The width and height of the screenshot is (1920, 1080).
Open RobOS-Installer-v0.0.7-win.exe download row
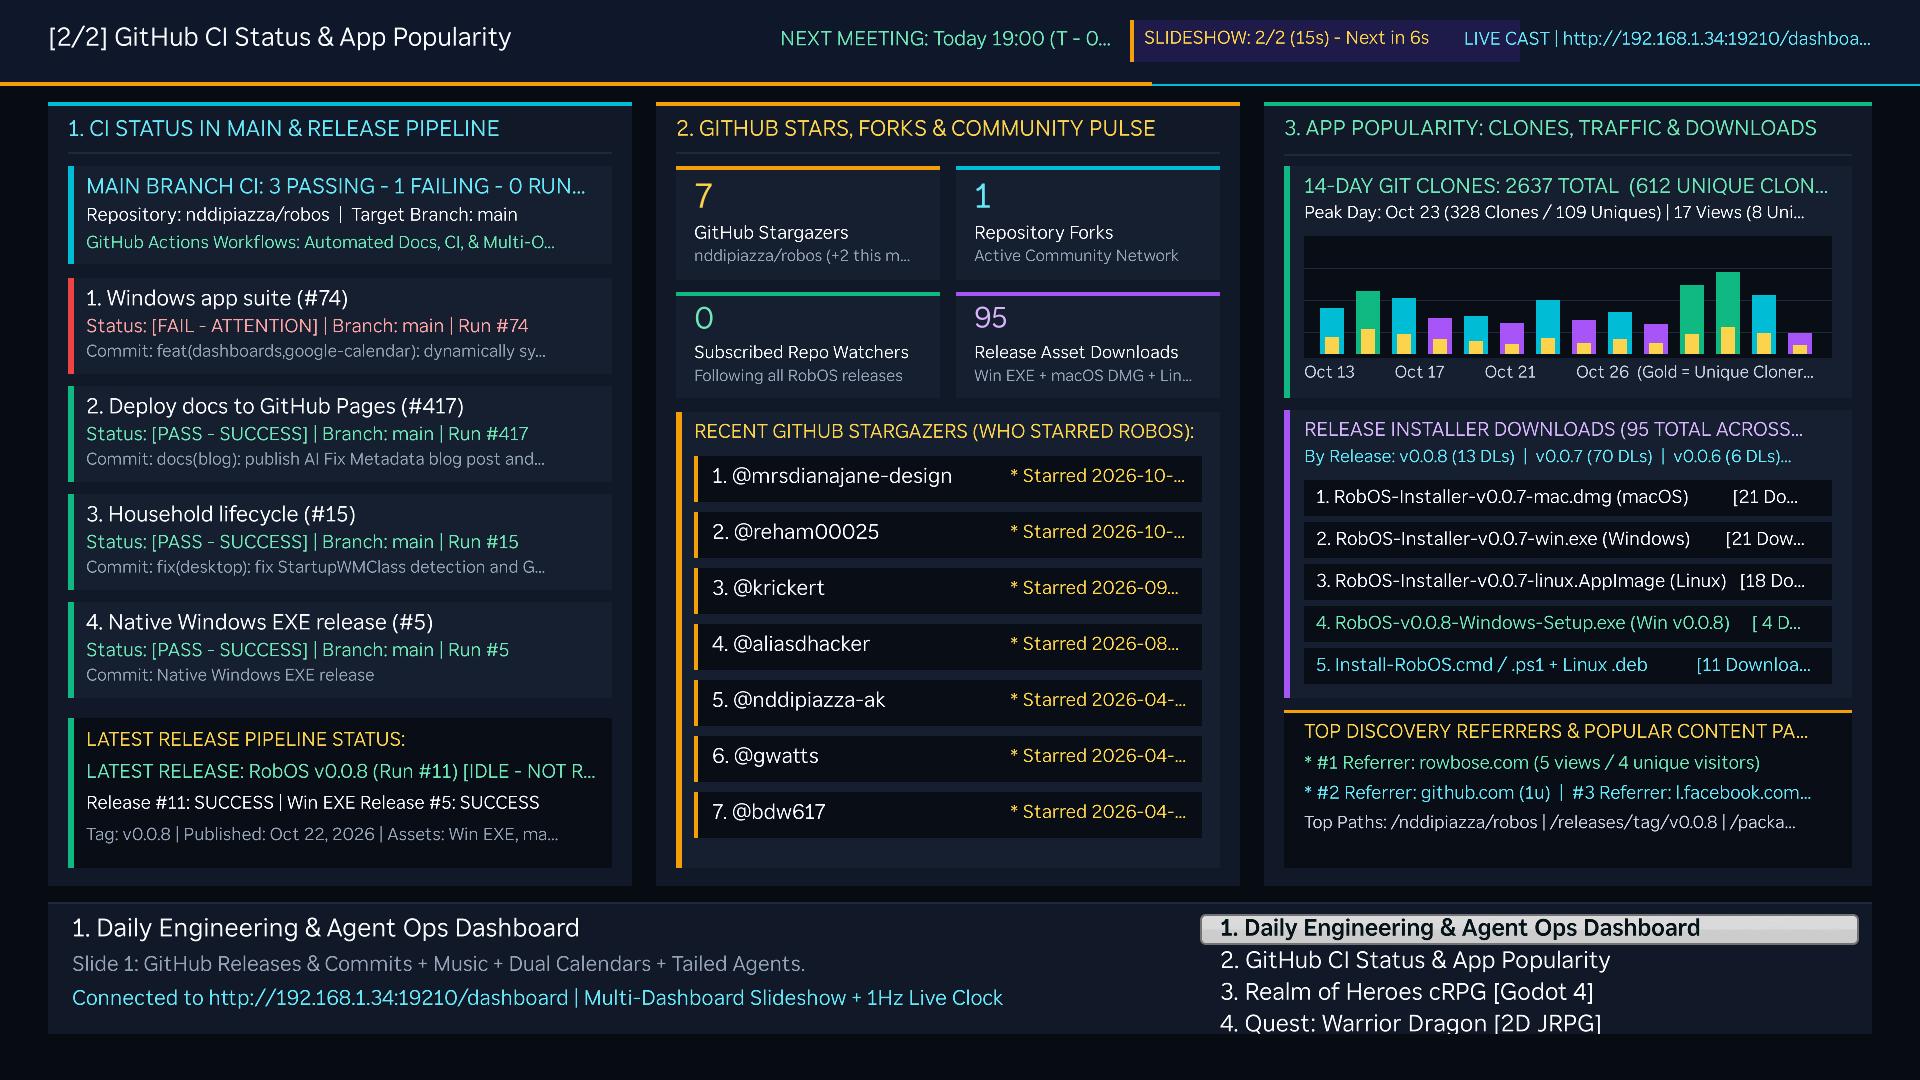pyautogui.click(x=1568, y=539)
